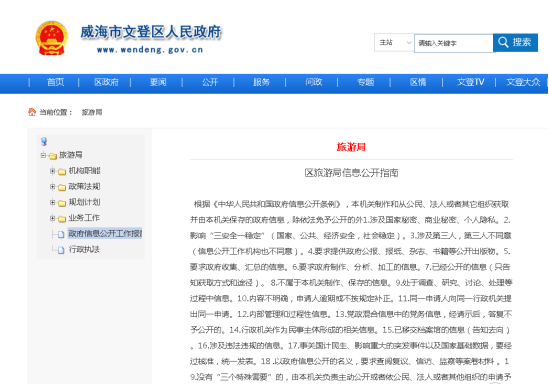Expand the 业务工作 tree node
549x385 pixels.
tap(53, 218)
